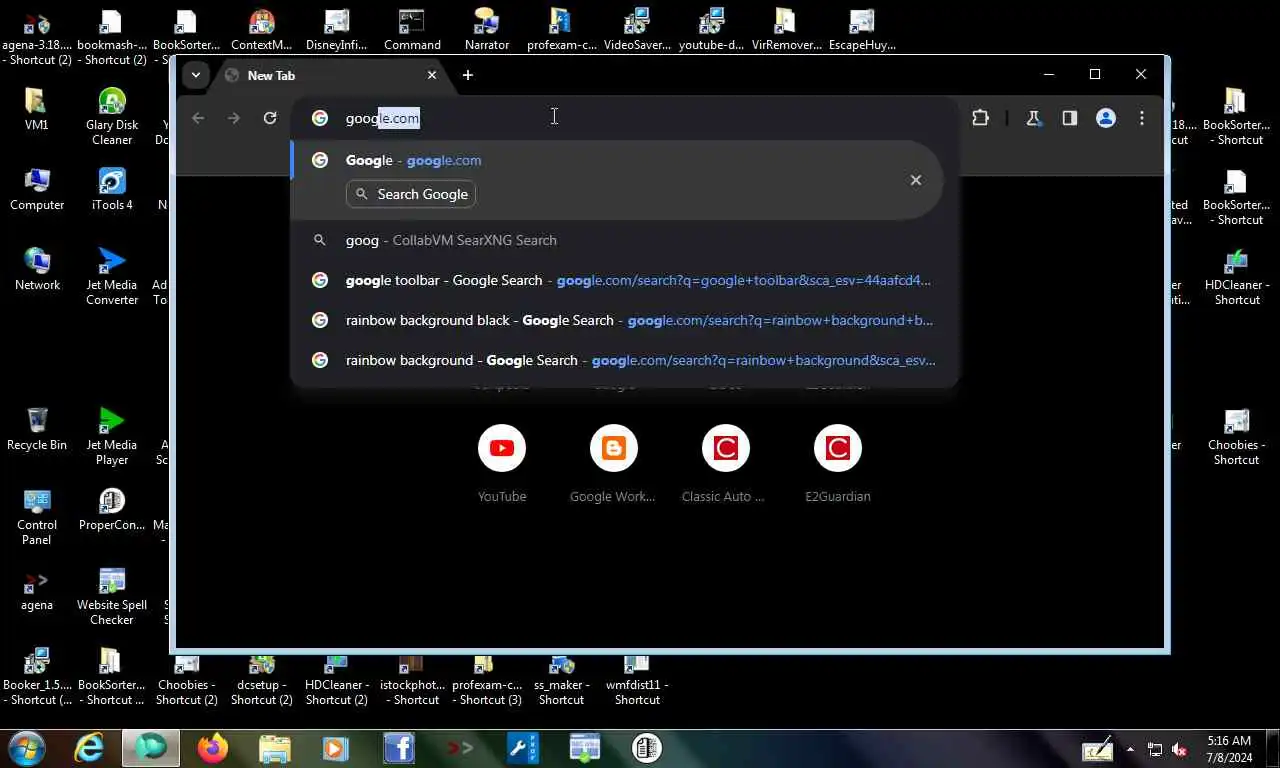The width and height of the screenshot is (1280, 768).
Task: Open the tablet input panel pen icon
Action: (x=1097, y=749)
